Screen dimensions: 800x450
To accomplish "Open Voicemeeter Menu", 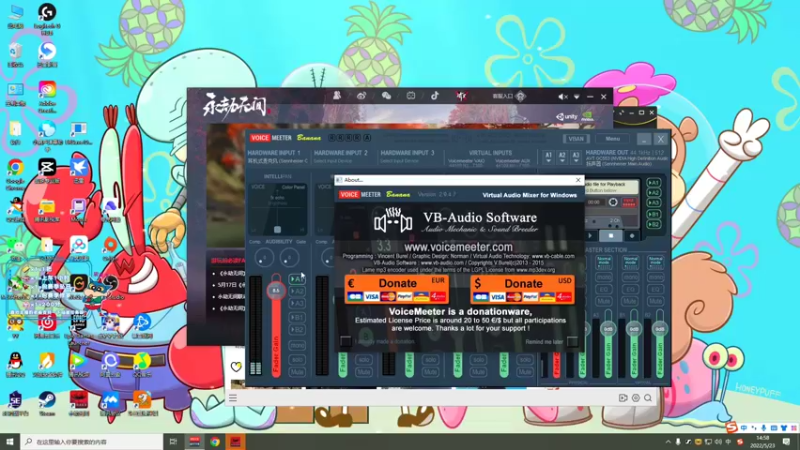I will point(613,139).
